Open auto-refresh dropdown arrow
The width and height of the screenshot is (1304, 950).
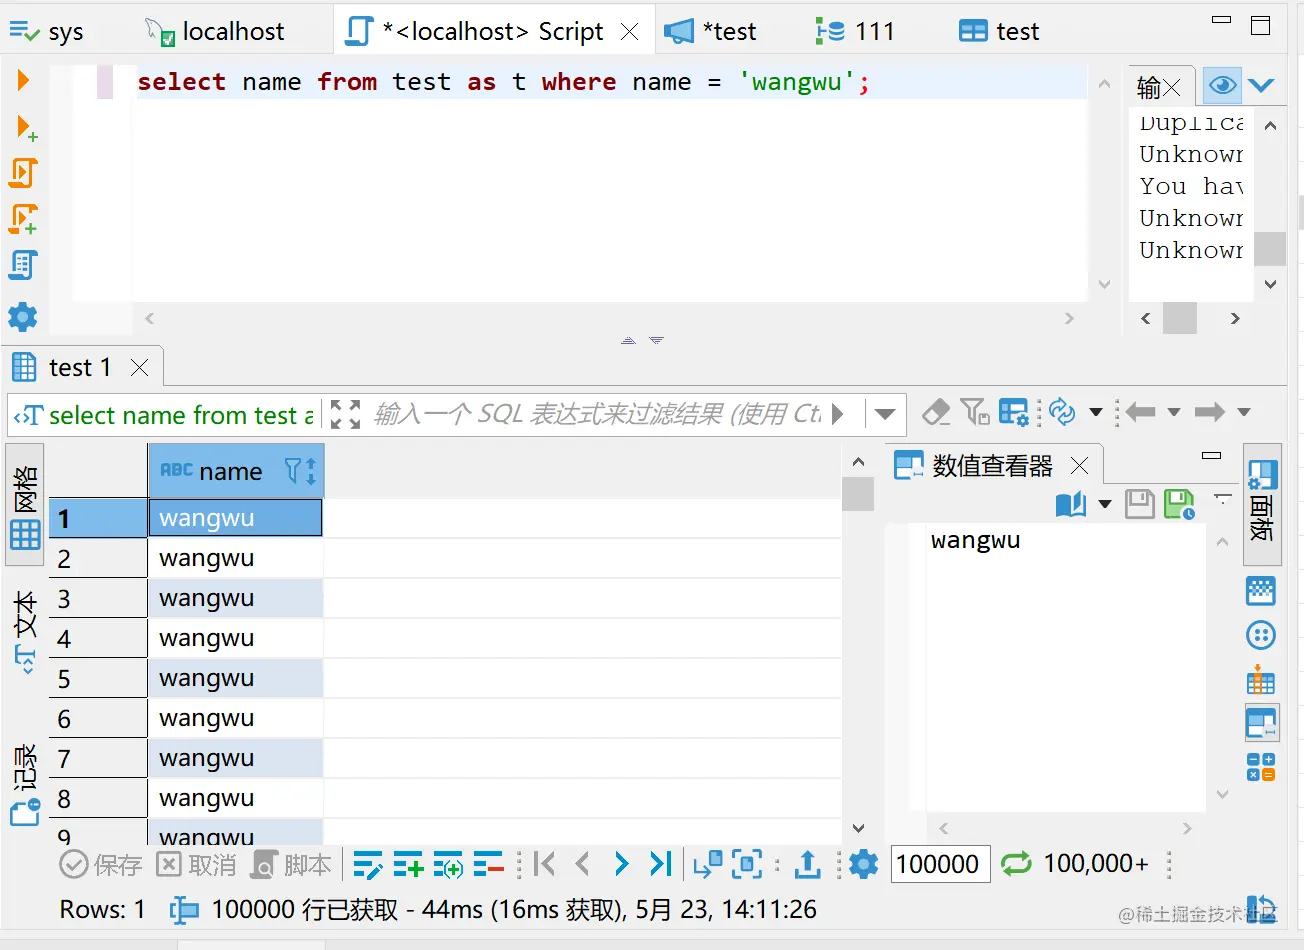coord(1096,412)
